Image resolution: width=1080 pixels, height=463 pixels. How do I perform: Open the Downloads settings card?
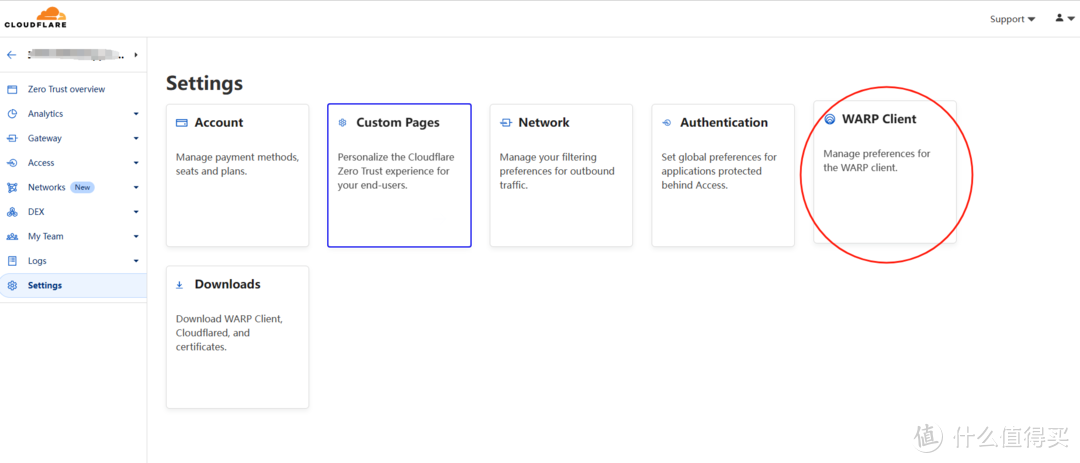[x=238, y=337]
